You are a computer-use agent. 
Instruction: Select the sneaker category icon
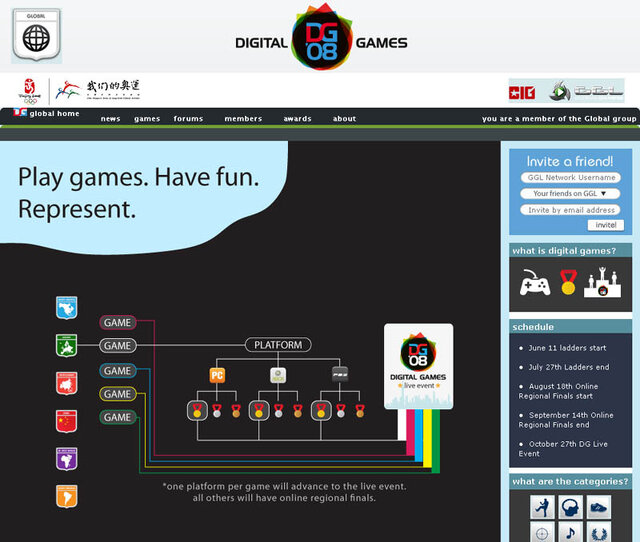[599, 507]
